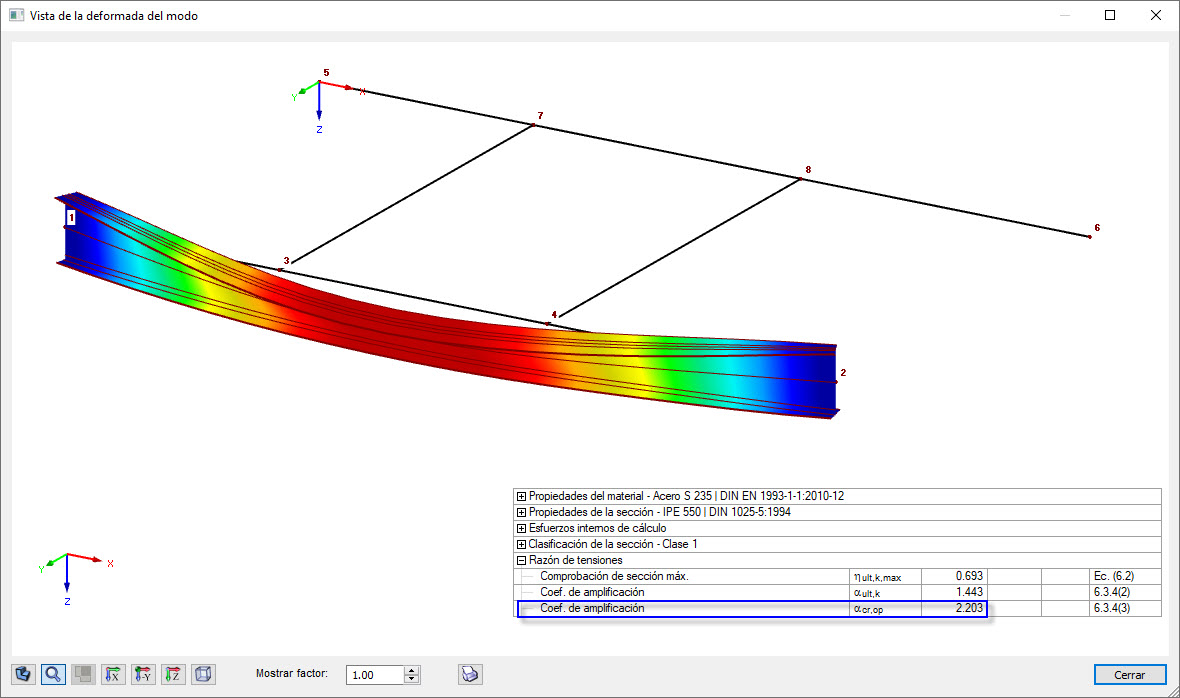This screenshot has height=698, width=1180.
Task: Decrease Mostrar factor with the down stepper
Action: [x=411, y=678]
